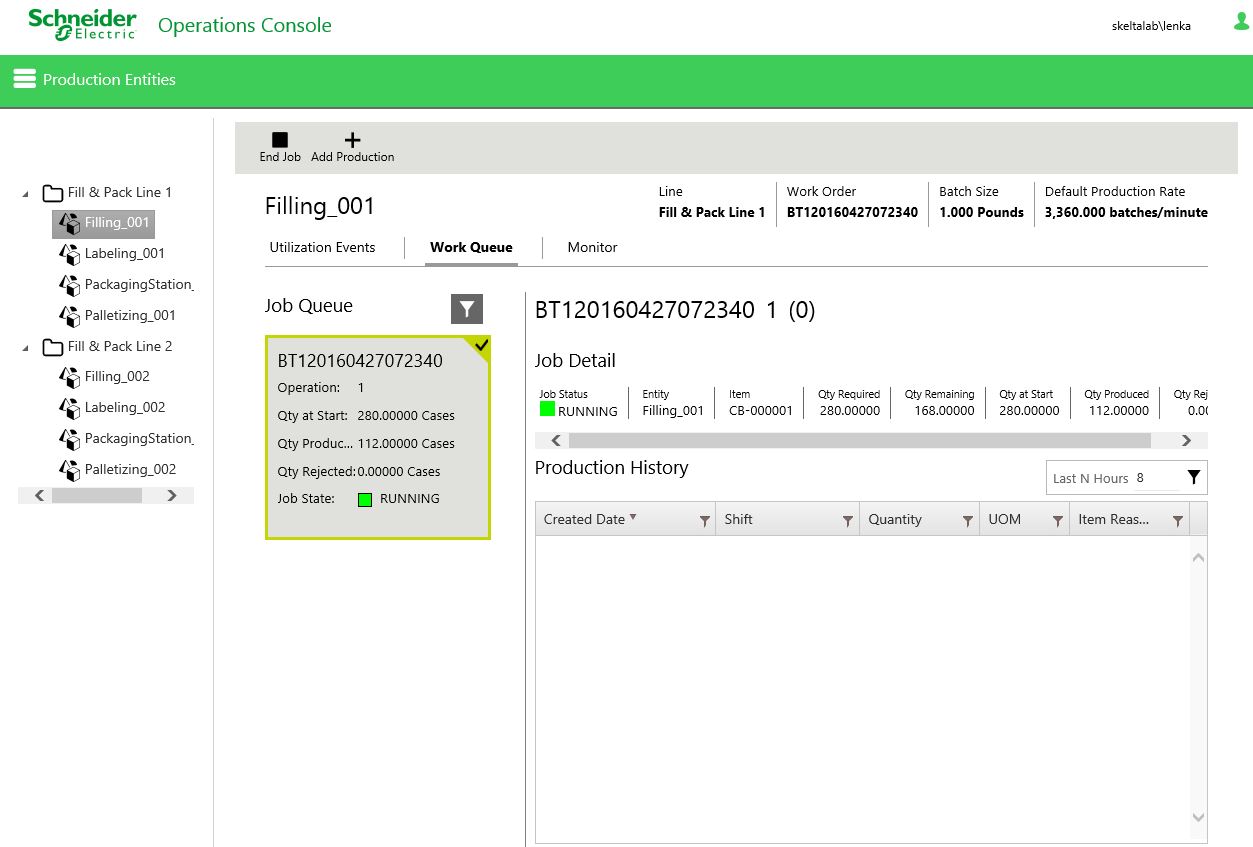Click the Add Production plus icon

tap(352, 140)
